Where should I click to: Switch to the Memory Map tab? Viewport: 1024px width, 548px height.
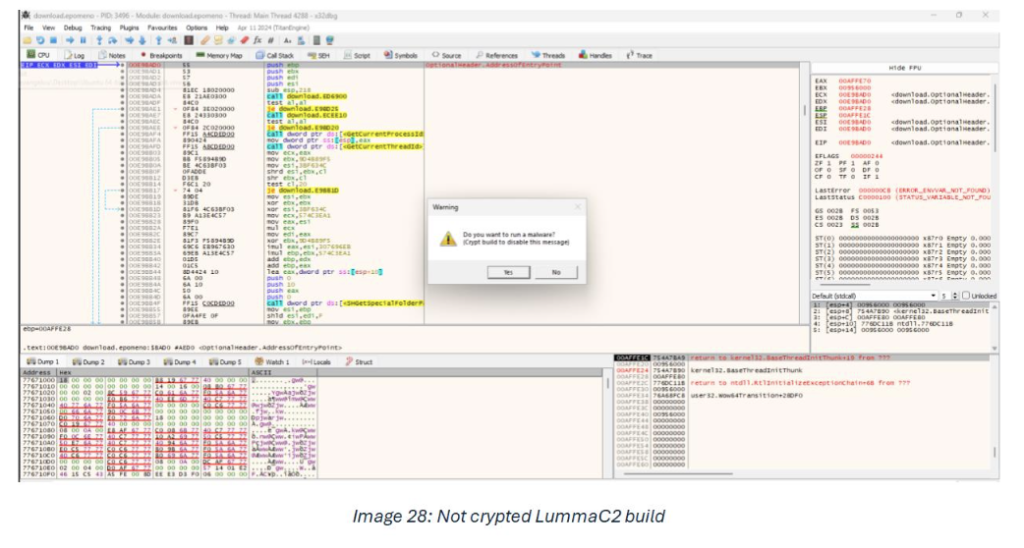(220, 55)
